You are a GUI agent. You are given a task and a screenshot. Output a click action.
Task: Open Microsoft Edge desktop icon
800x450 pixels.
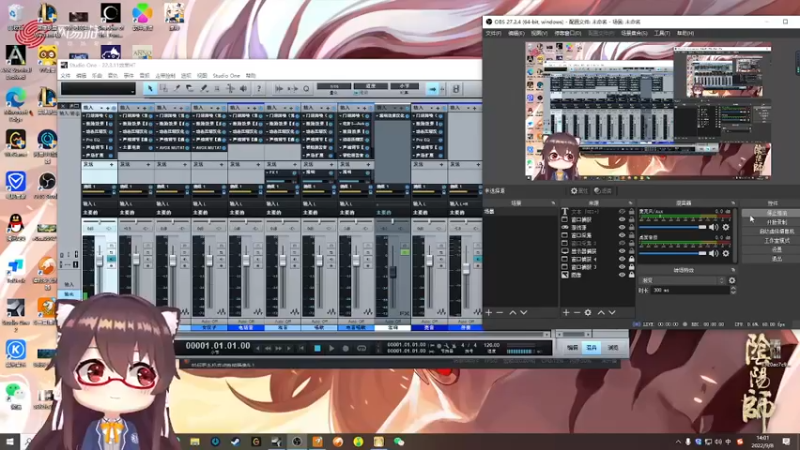coord(16,105)
